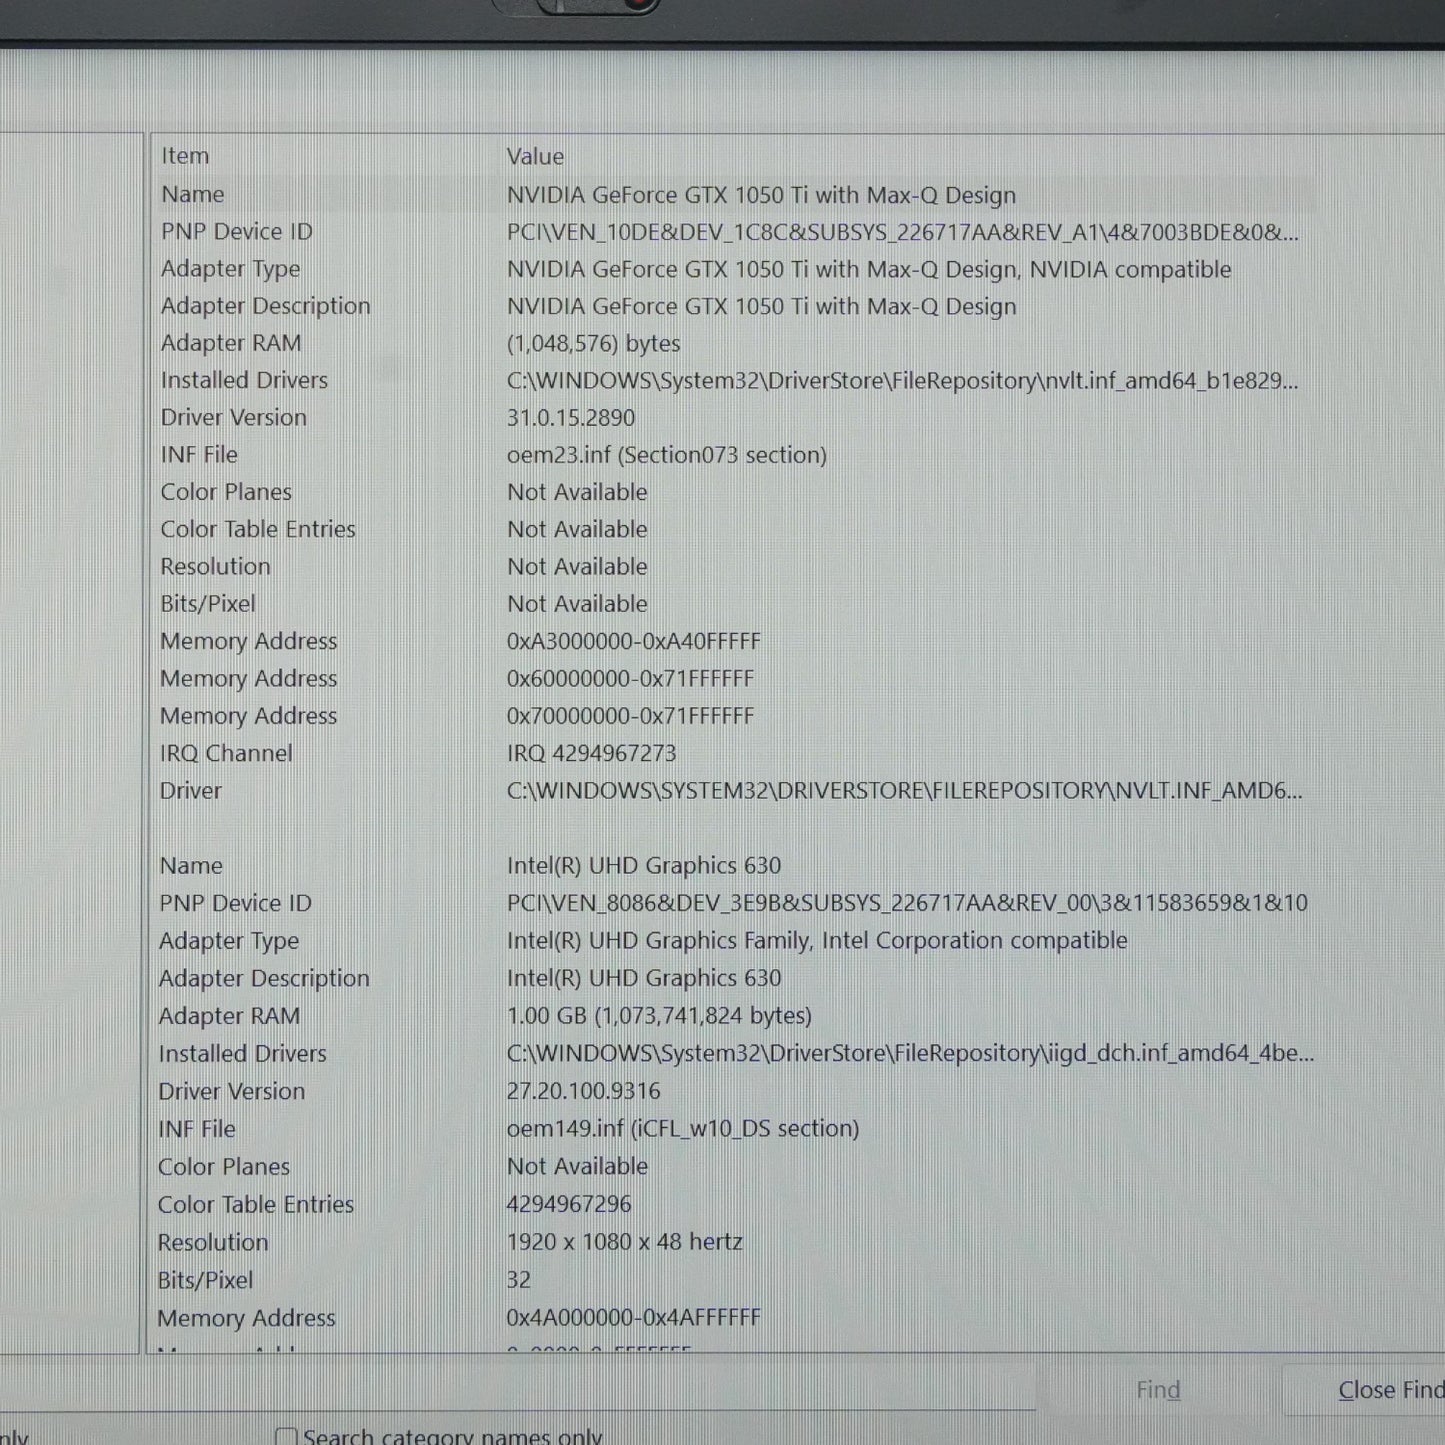1445x1445 pixels.
Task: Click Adapter Description label for NVIDIA GeForce GTX
Action: point(265,306)
